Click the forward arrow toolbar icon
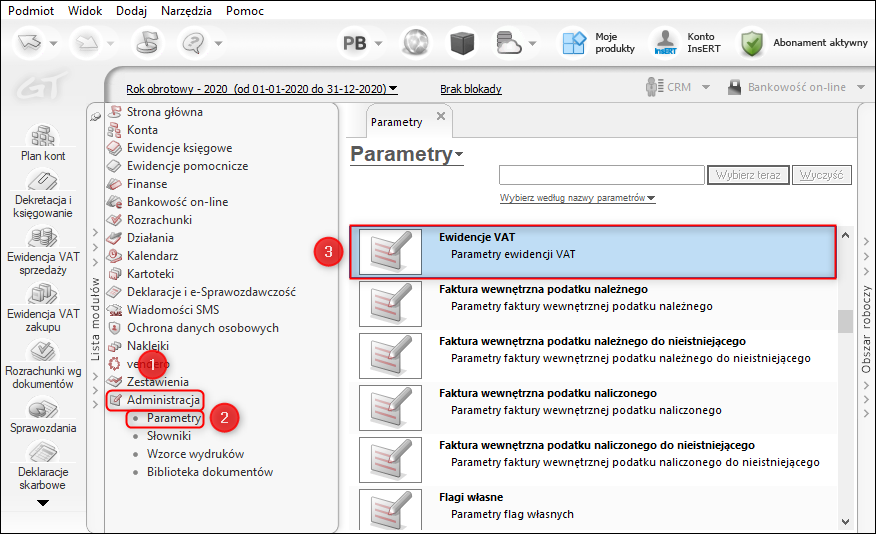Screen dimensions: 876x534 pos(87,43)
